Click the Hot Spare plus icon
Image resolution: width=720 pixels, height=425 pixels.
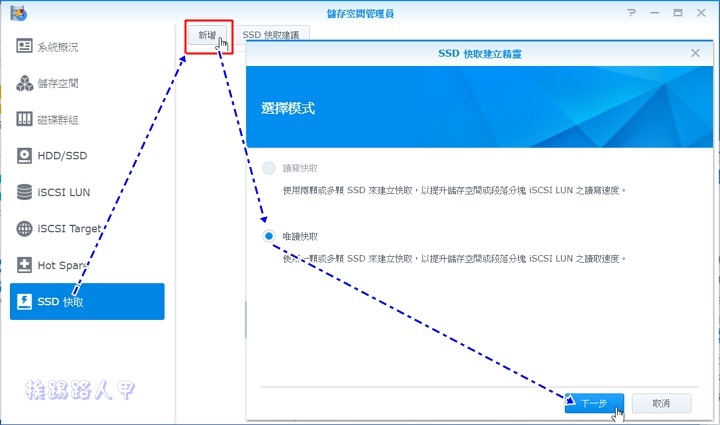point(24,265)
